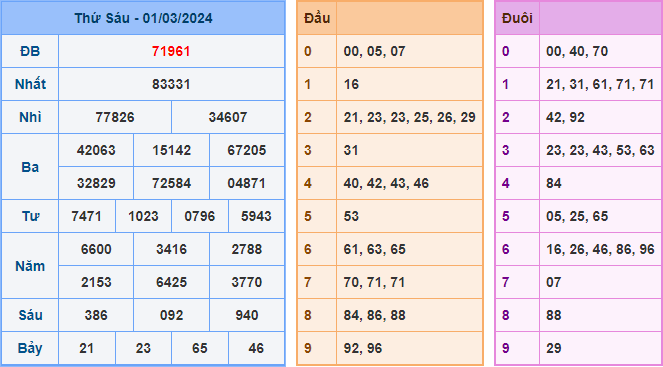This screenshot has height=367, width=663.
Task: Select Đầu cell 40, 42, 43, 46
Action: coord(409,183)
